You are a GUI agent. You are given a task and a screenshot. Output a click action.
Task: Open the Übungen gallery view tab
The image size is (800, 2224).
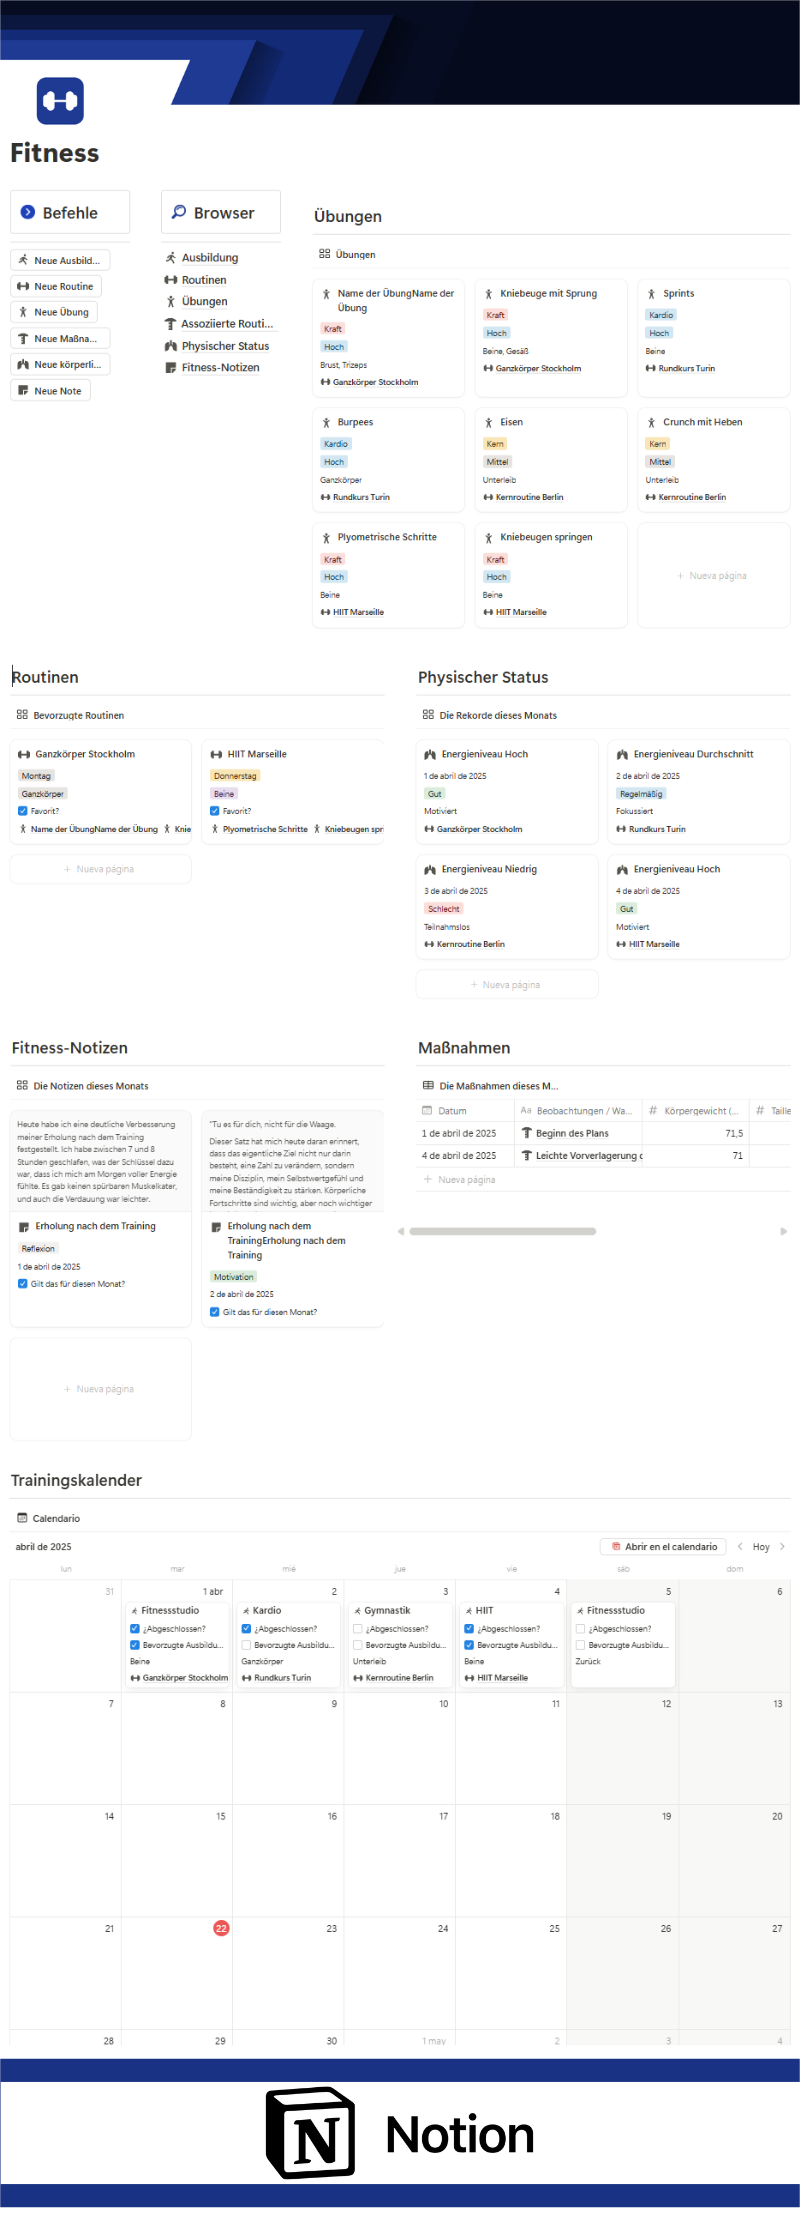347,254
